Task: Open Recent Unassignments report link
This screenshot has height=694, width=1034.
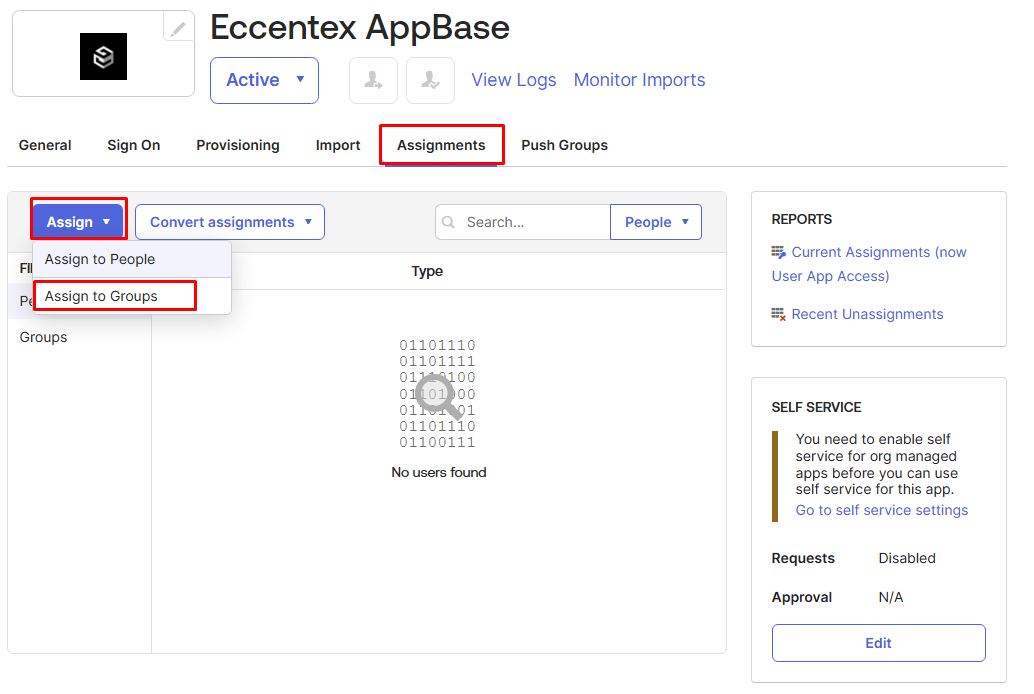Action: [x=868, y=314]
